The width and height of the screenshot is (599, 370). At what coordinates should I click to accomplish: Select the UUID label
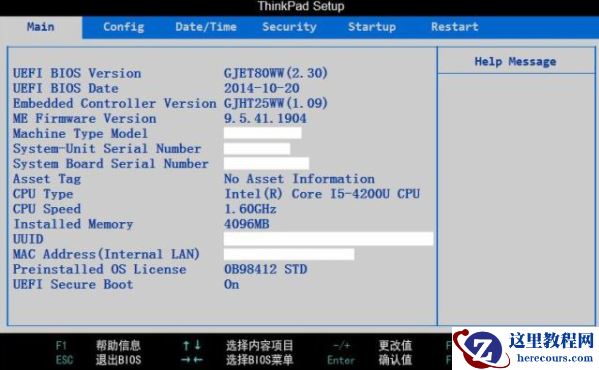tap(28, 239)
